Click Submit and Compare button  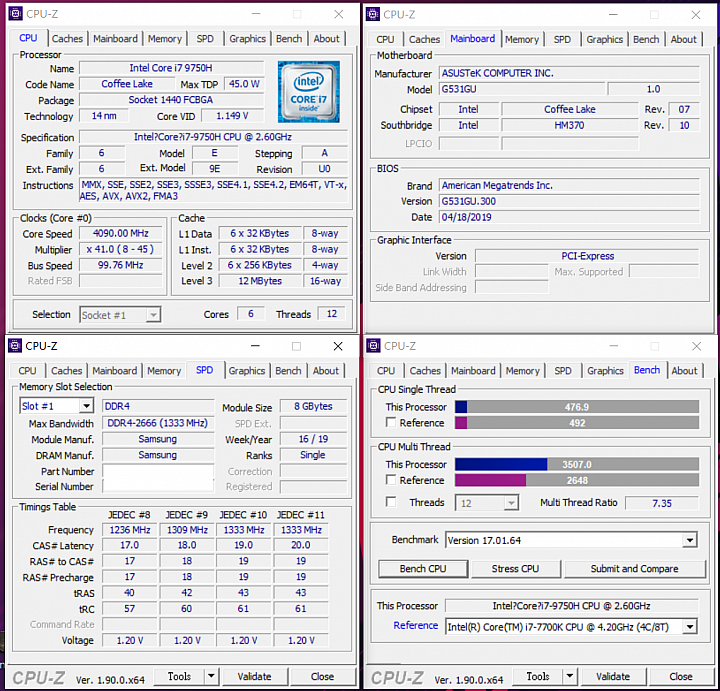click(634, 568)
